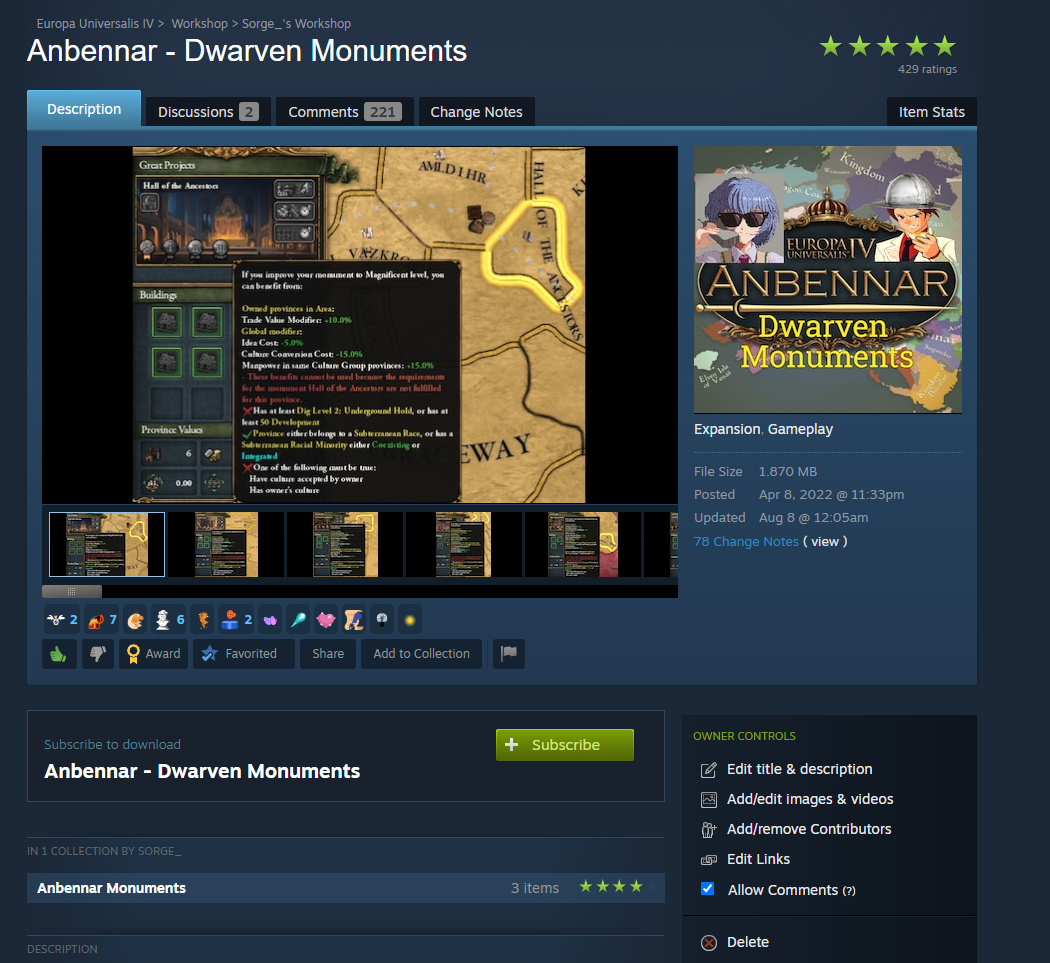Click the Workshop breadcrumb link
The image size is (1050, 963).
click(200, 23)
